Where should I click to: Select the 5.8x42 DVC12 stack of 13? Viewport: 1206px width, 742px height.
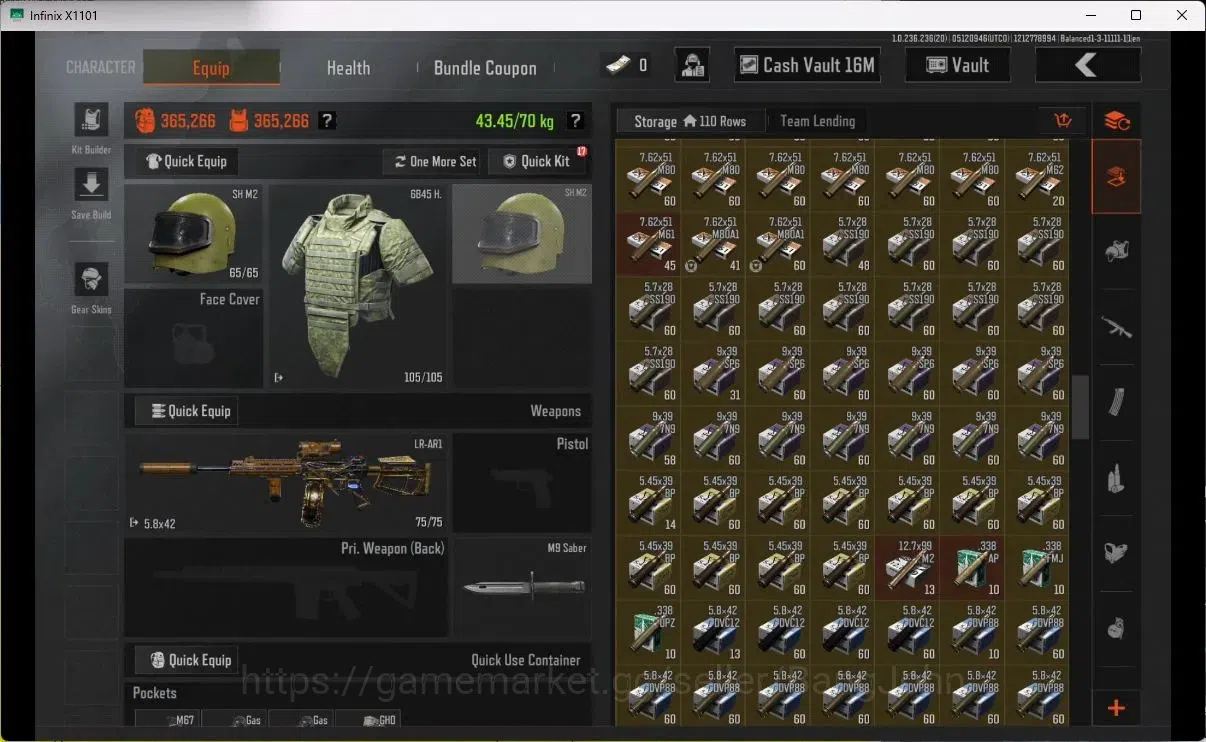point(712,631)
